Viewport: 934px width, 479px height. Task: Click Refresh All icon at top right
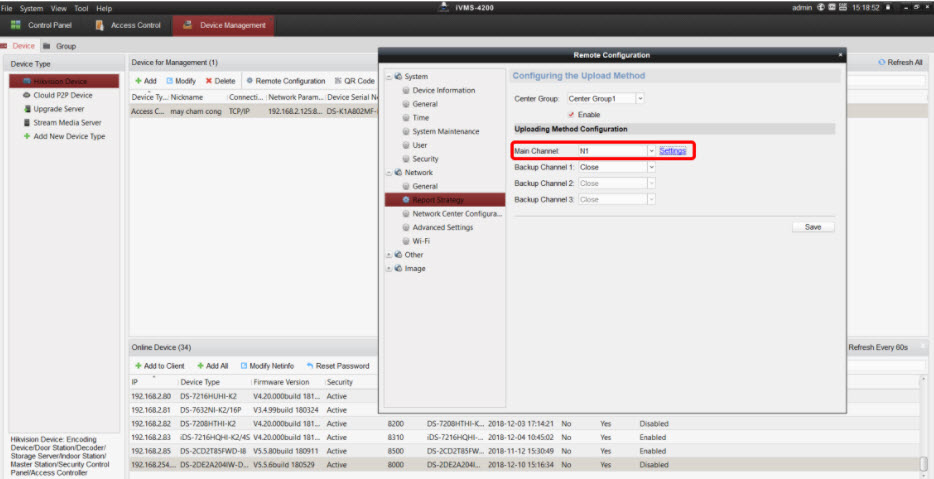[881, 62]
